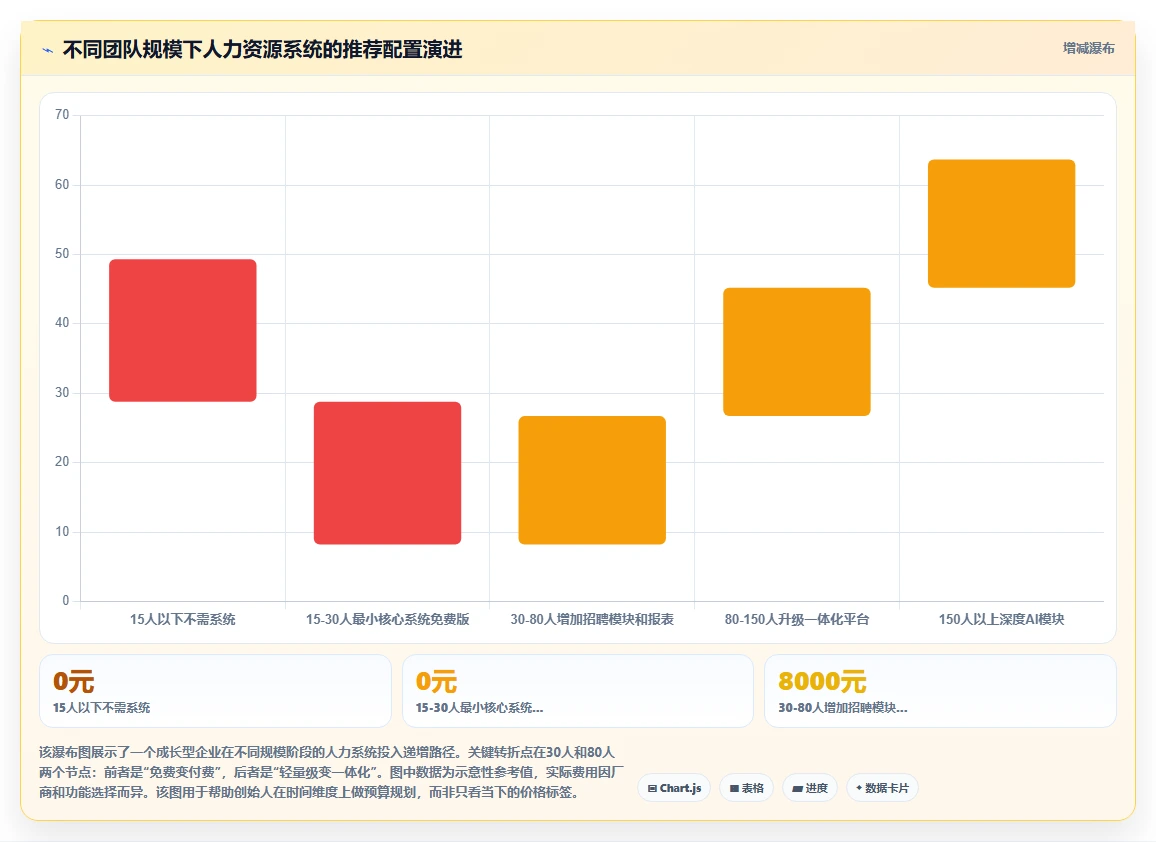
Task: Click the description paragraph starting 该瀑布图展示了
Action: [x=331, y=772]
